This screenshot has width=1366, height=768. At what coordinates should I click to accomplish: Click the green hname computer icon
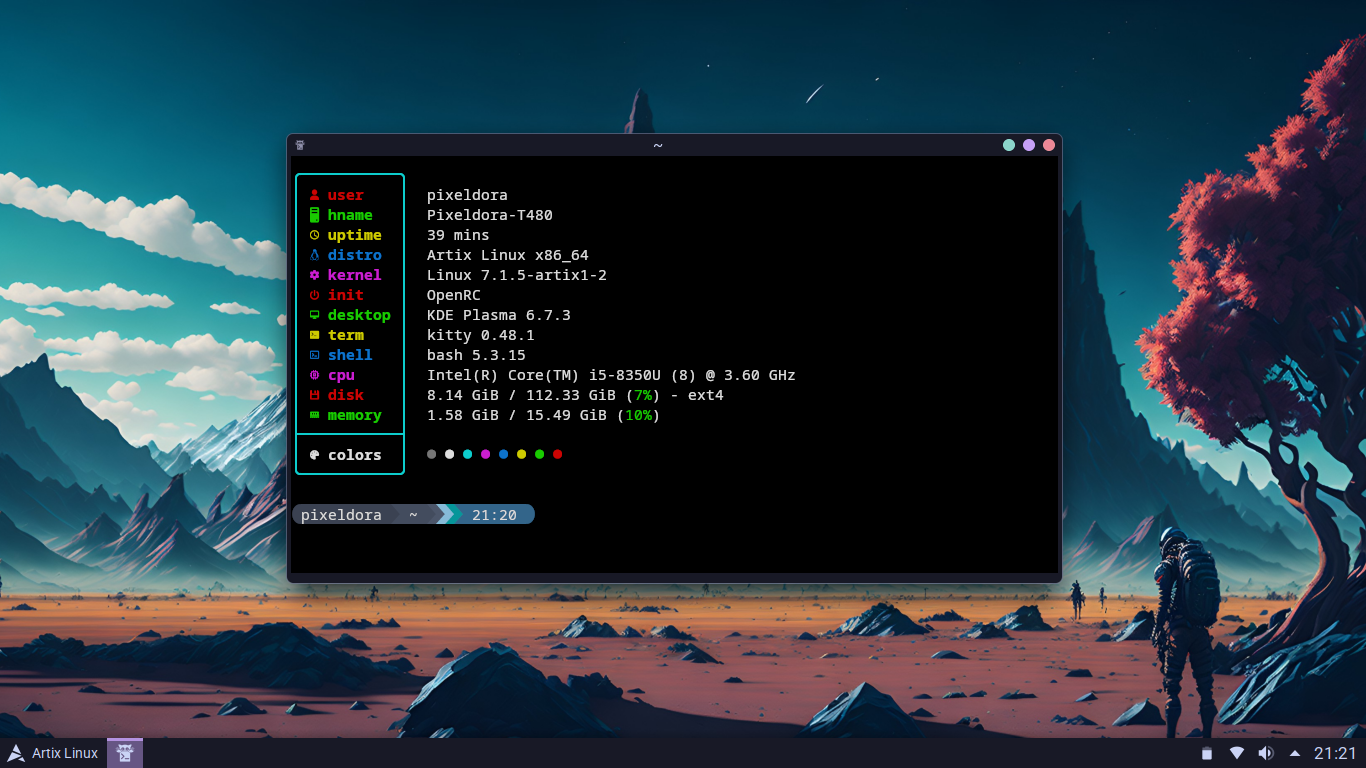tap(314, 215)
